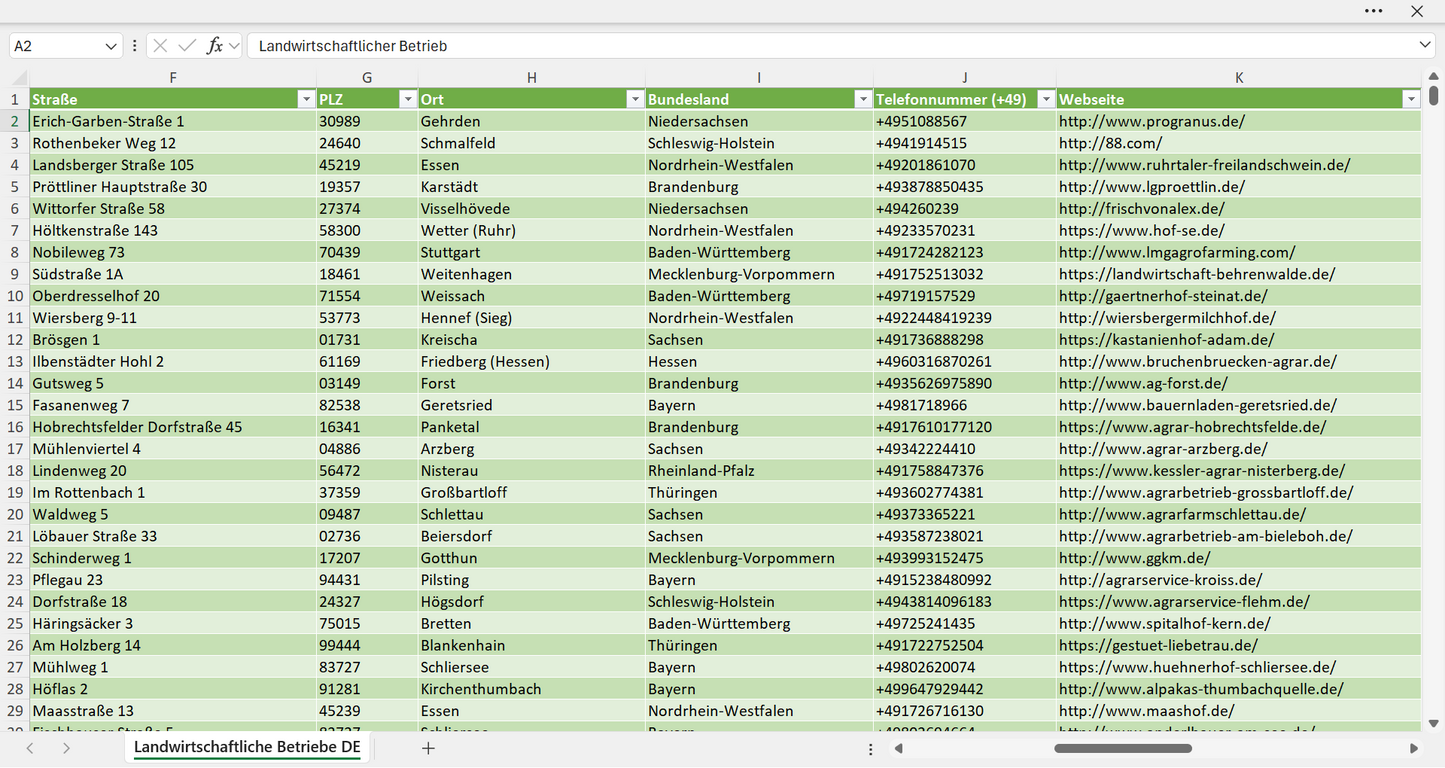The height and width of the screenshot is (768, 1445).
Task: Expand the Name Box dropdown arrow
Action: 110,46
